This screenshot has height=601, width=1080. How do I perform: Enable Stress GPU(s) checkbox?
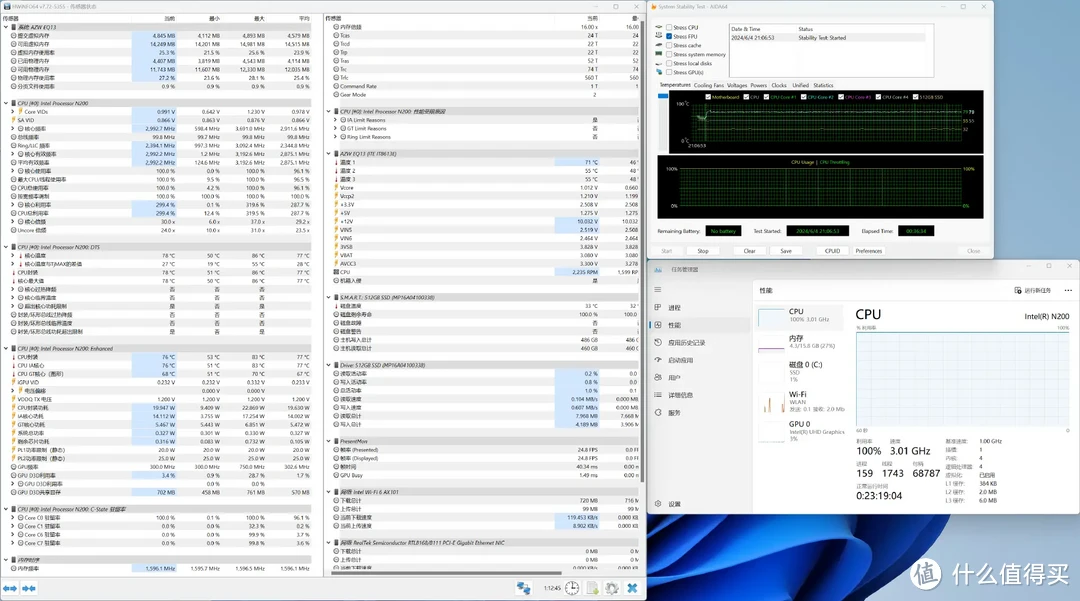[669, 72]
